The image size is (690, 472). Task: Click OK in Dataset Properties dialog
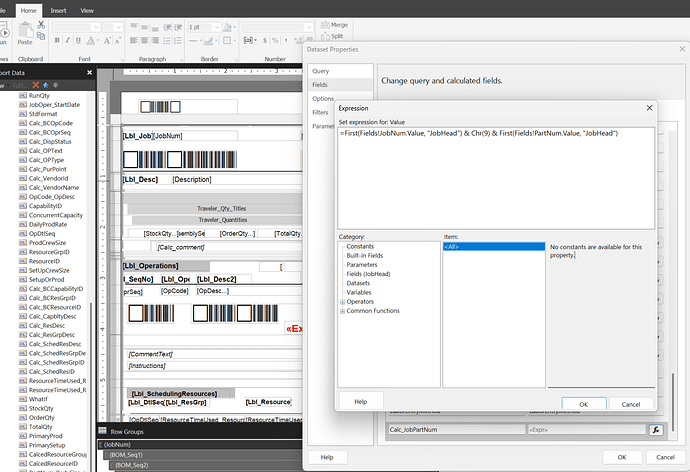pyautogui.click(x=622, y=457)
